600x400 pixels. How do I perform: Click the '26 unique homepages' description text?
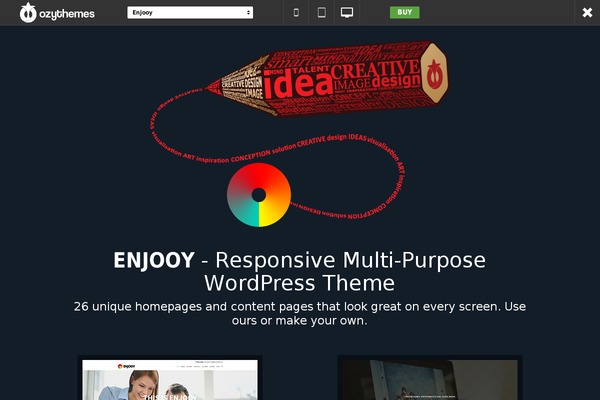(300, 313)
